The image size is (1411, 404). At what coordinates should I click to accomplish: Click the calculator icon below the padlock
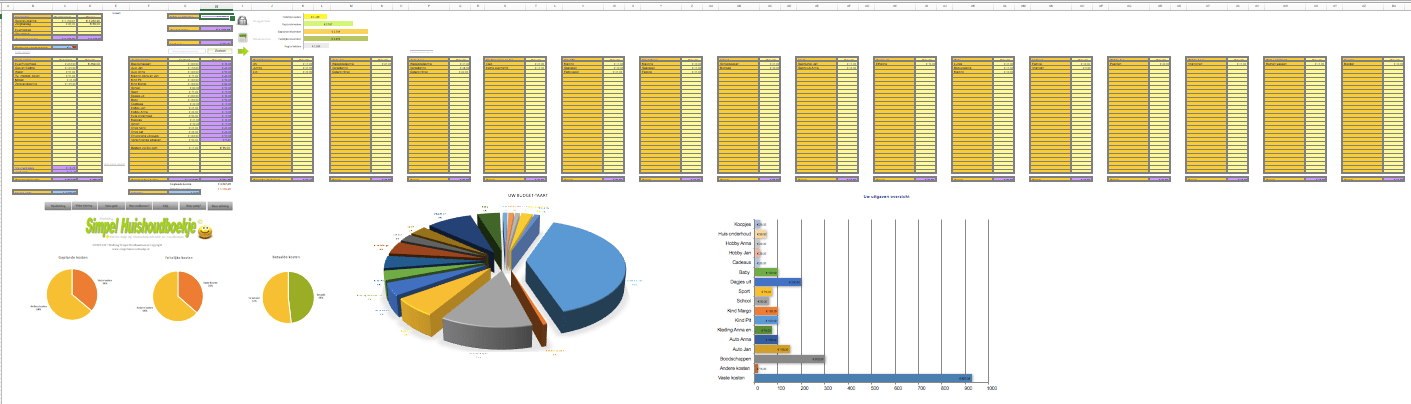point(242,37)
